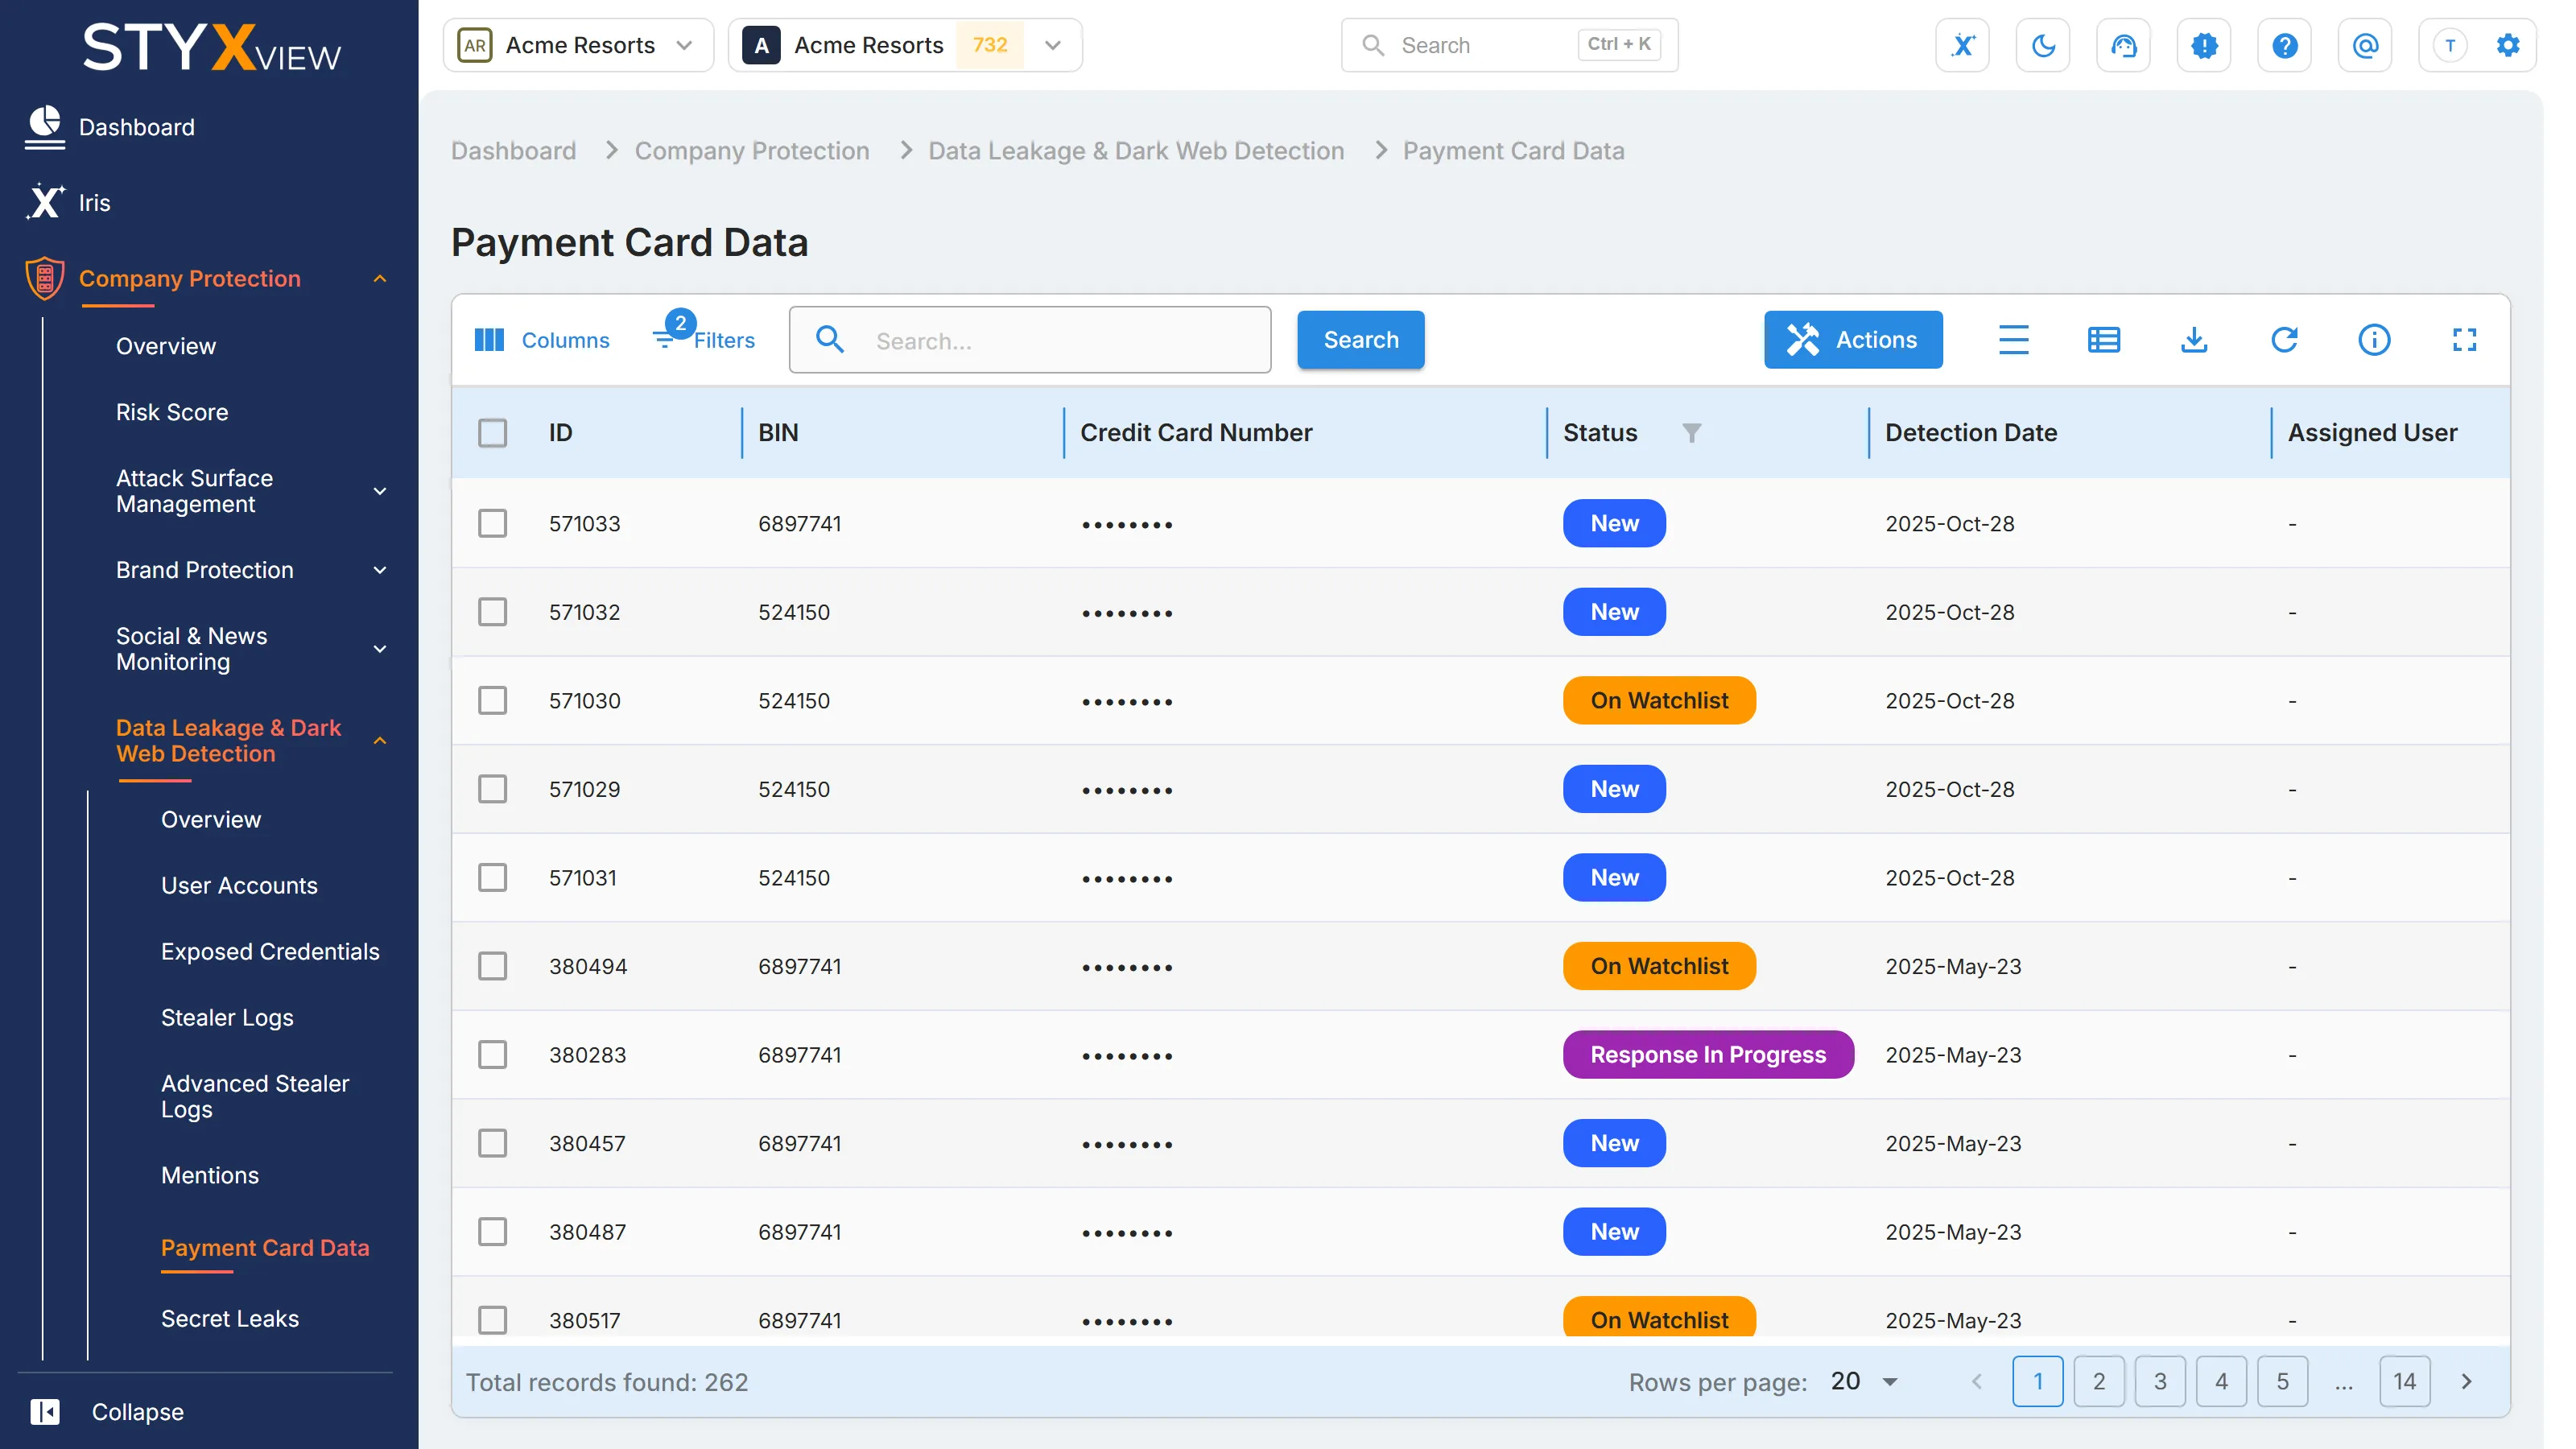The height and width of the screenshot is (1449, 2576).
Task: Open the Iris assistant icon in top bar
Action: tap(1962, 45)
